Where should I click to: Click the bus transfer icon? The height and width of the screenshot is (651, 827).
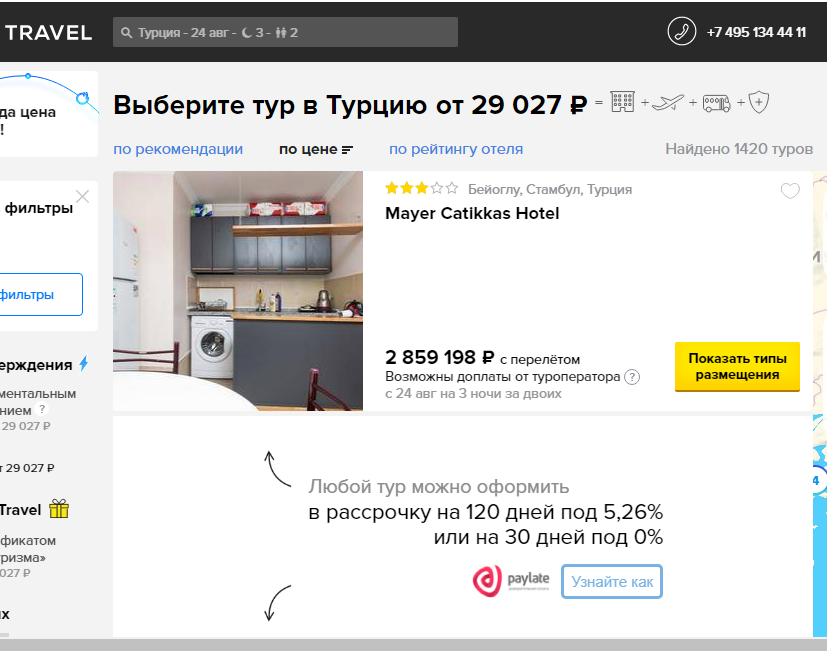tap(717, 103)
